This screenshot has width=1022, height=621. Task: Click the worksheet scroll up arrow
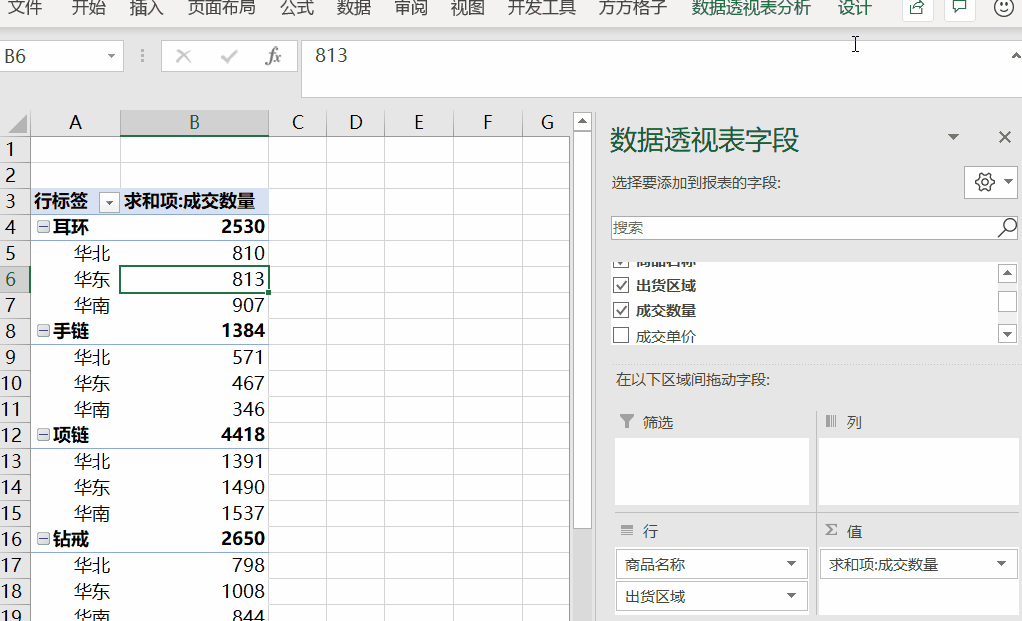(582, 121)
